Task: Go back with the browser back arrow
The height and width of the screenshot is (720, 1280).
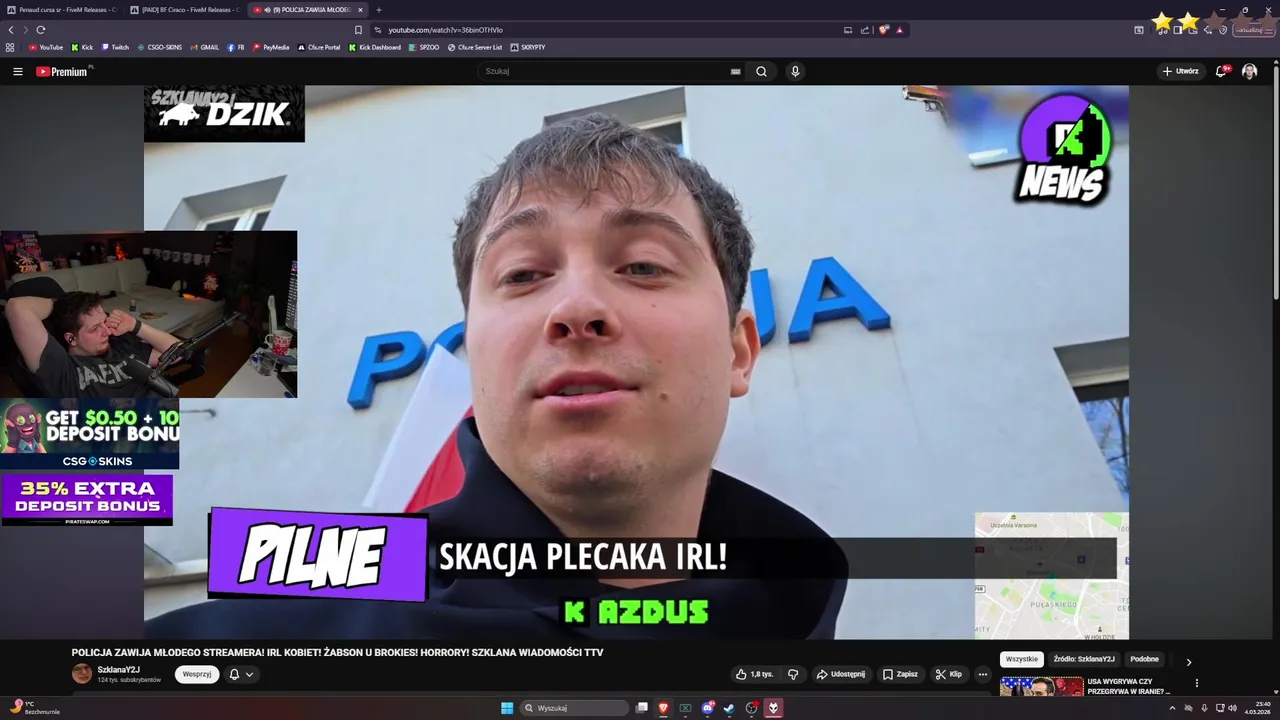Action: point(11,30)
